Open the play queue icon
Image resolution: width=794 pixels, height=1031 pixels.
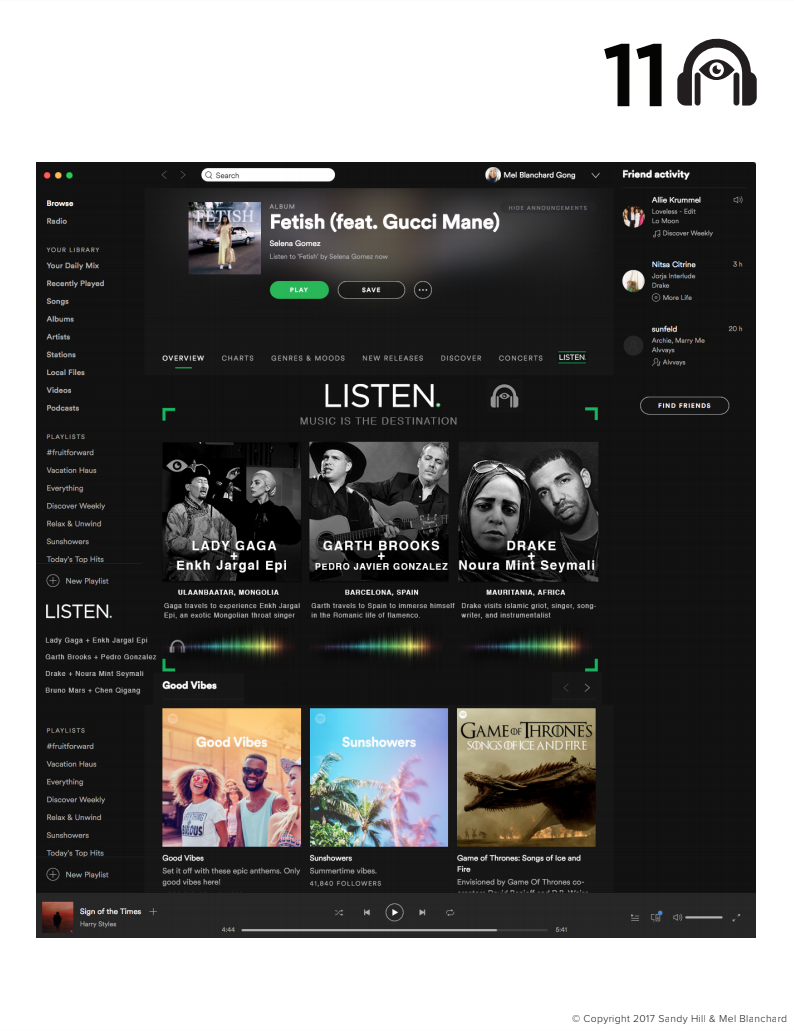pyautogui.click(x=635, y=917)
